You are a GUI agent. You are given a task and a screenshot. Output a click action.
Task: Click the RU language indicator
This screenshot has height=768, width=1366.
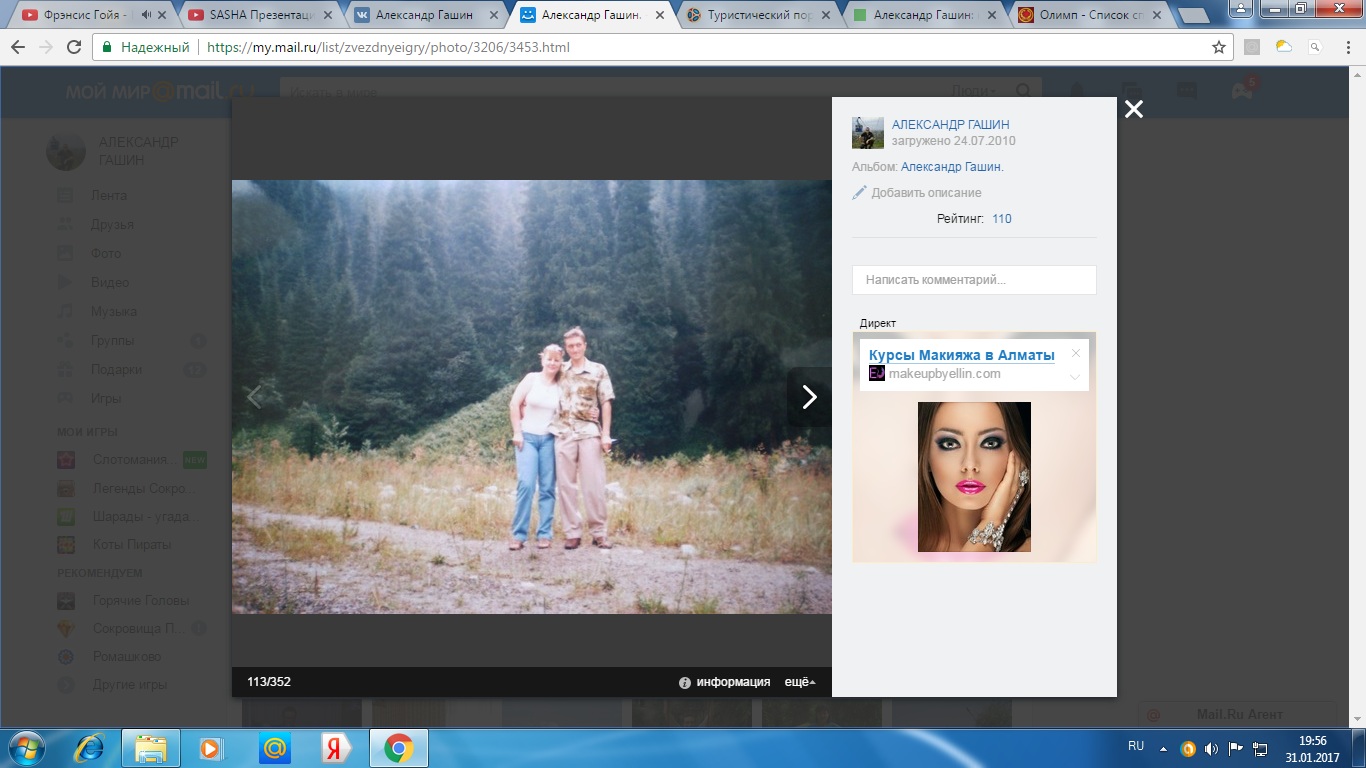point(1136,746)
